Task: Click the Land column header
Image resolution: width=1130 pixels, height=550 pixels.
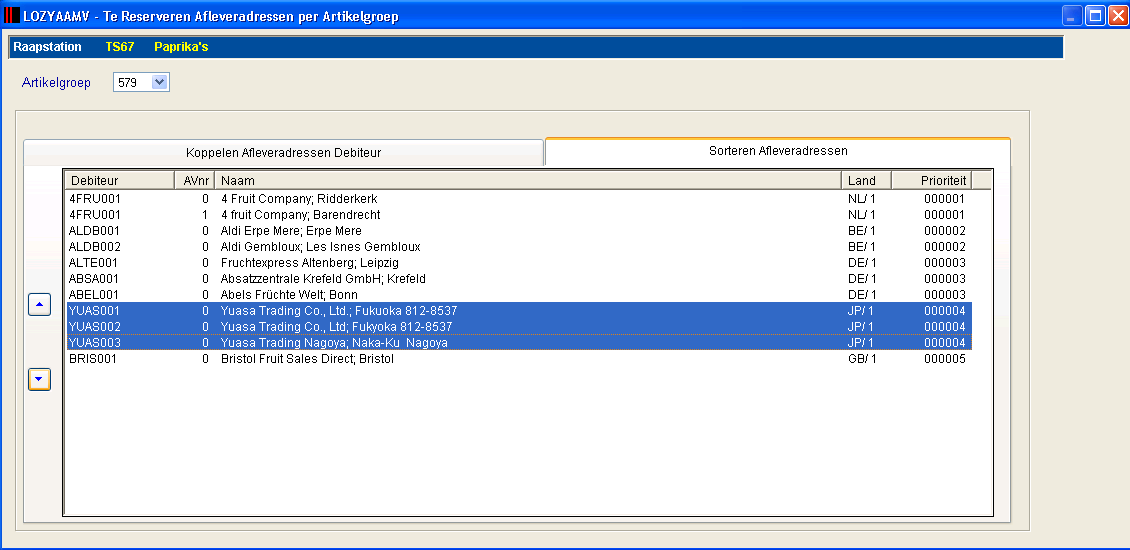Action: pos(866,180)
